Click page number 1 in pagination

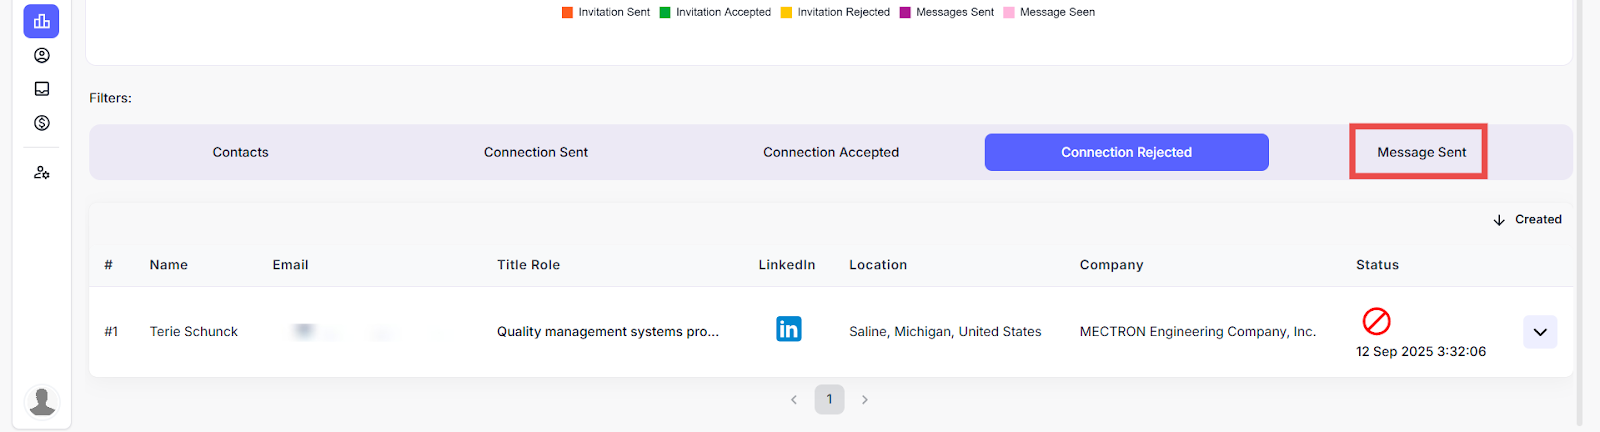point(829,400)
